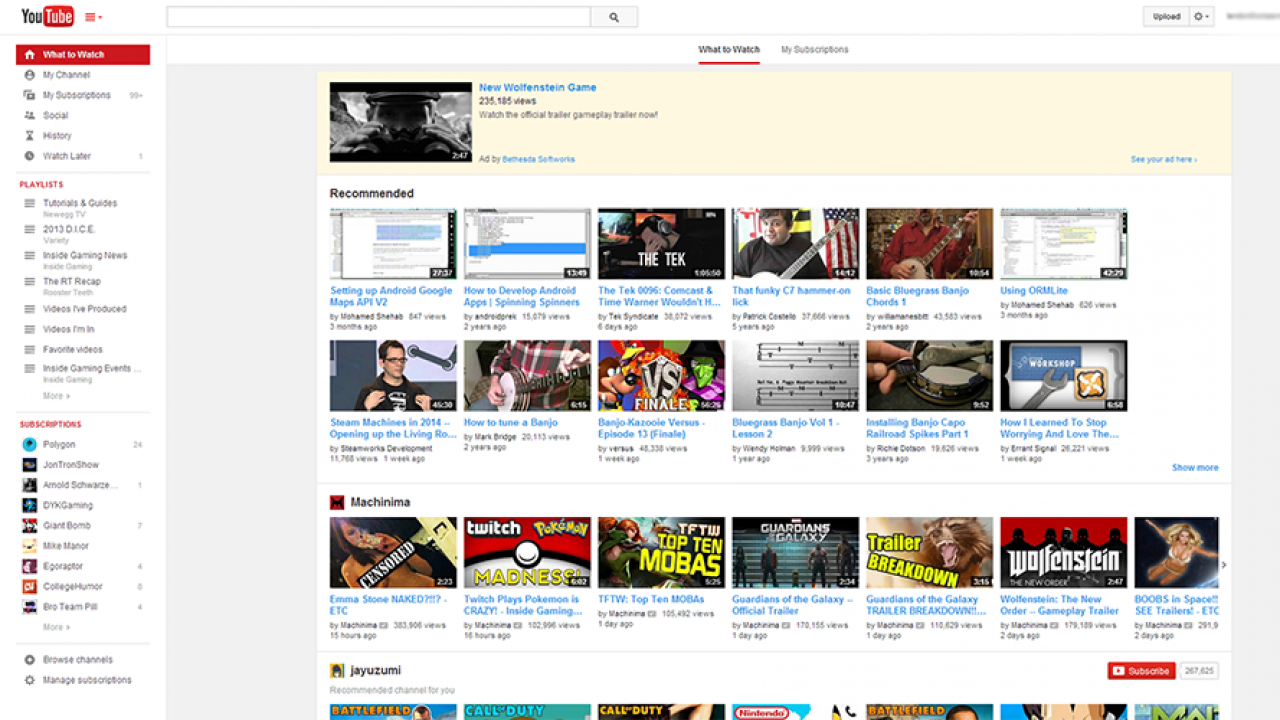Open the hamburger guide menu next to logo

pos(91,16)
